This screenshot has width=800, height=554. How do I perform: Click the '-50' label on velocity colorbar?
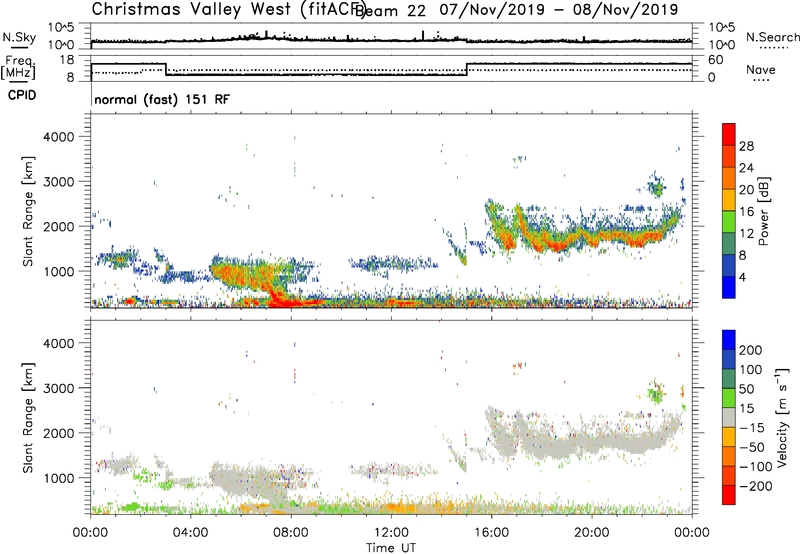[751, 447]
